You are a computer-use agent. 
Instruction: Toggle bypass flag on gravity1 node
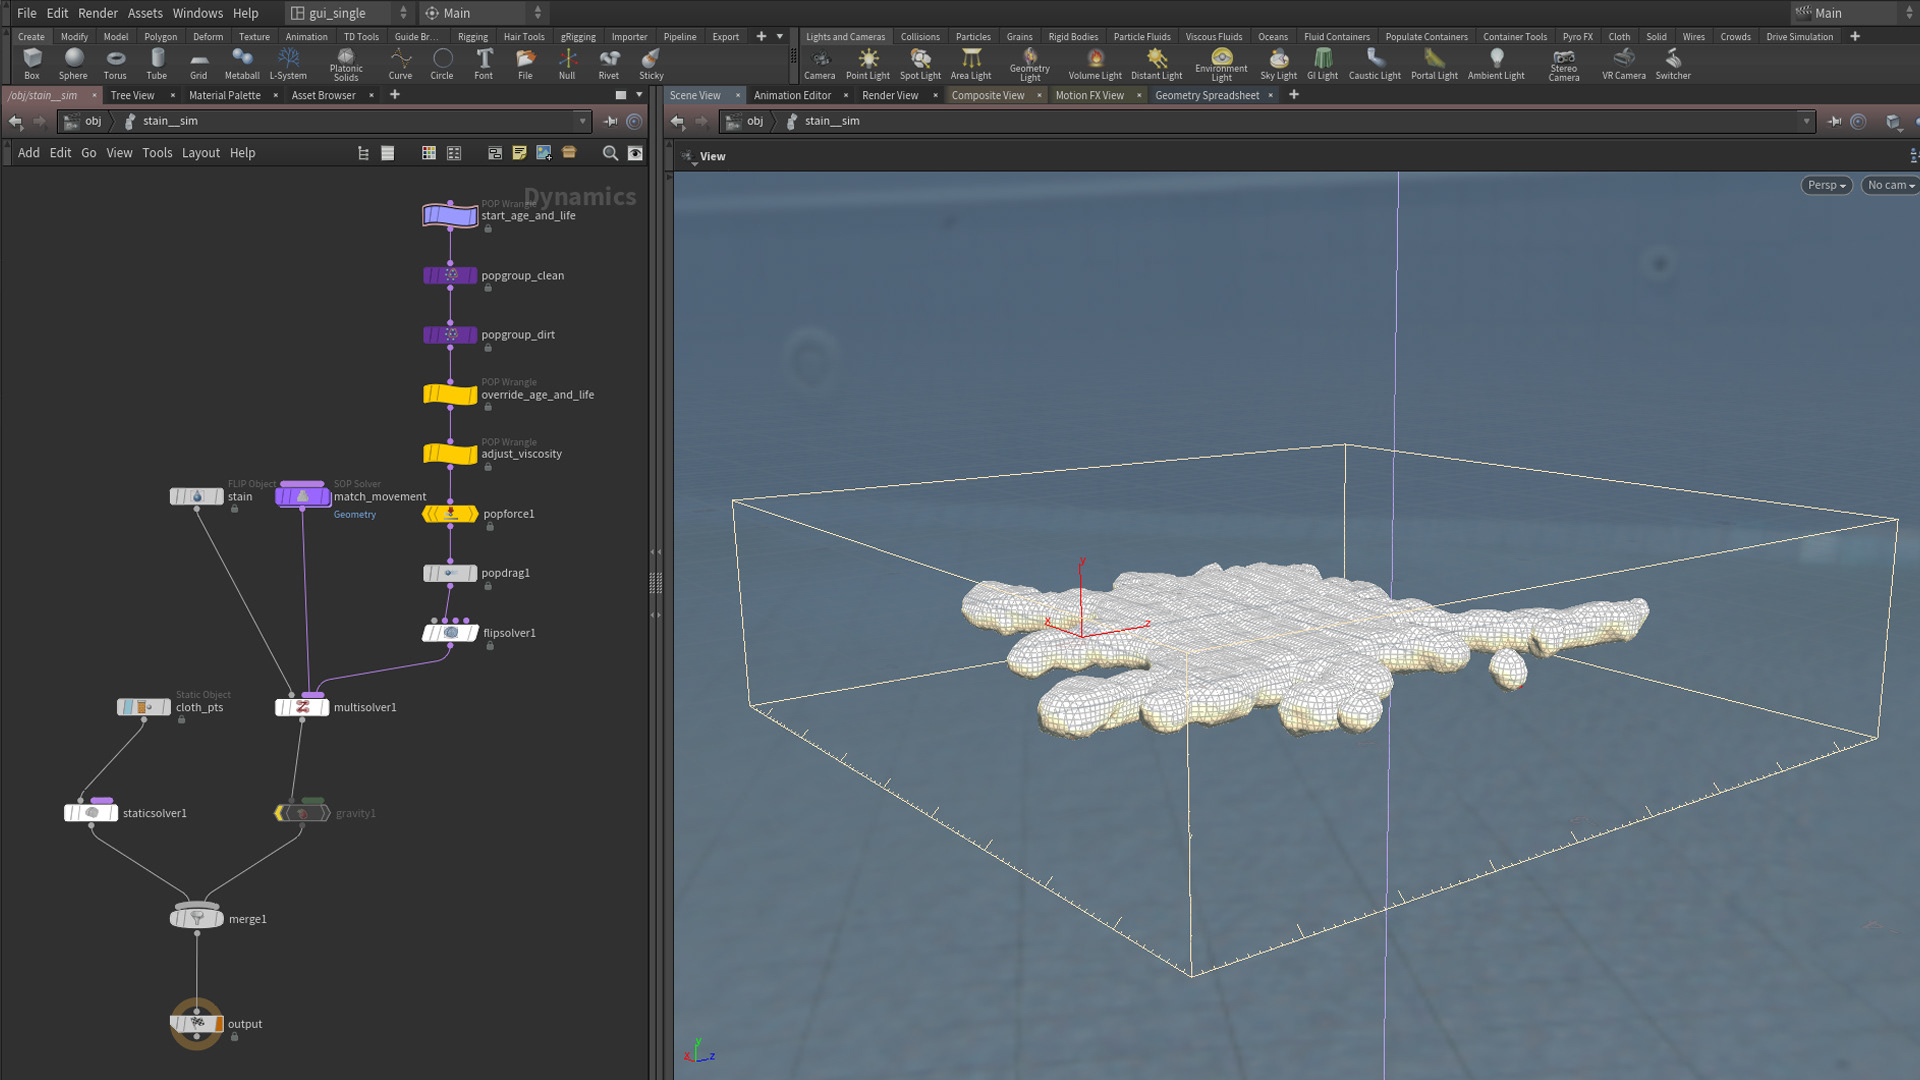click(280, 813)
